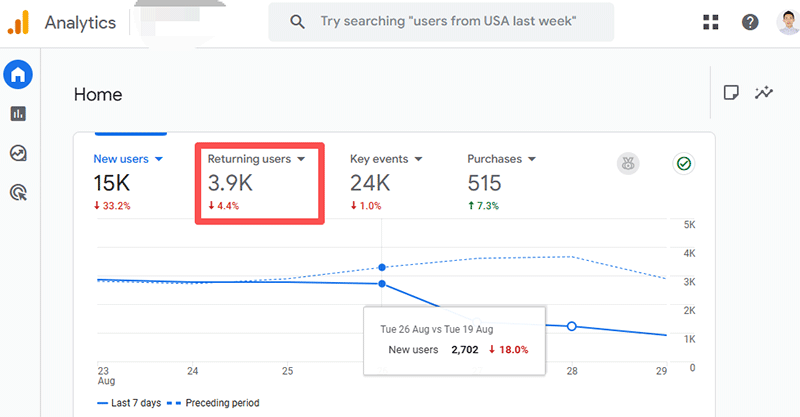The height and width of the screenshot is (417, 800).
Task: Click the Google Analytics logo
Action: tap(18, 22)
